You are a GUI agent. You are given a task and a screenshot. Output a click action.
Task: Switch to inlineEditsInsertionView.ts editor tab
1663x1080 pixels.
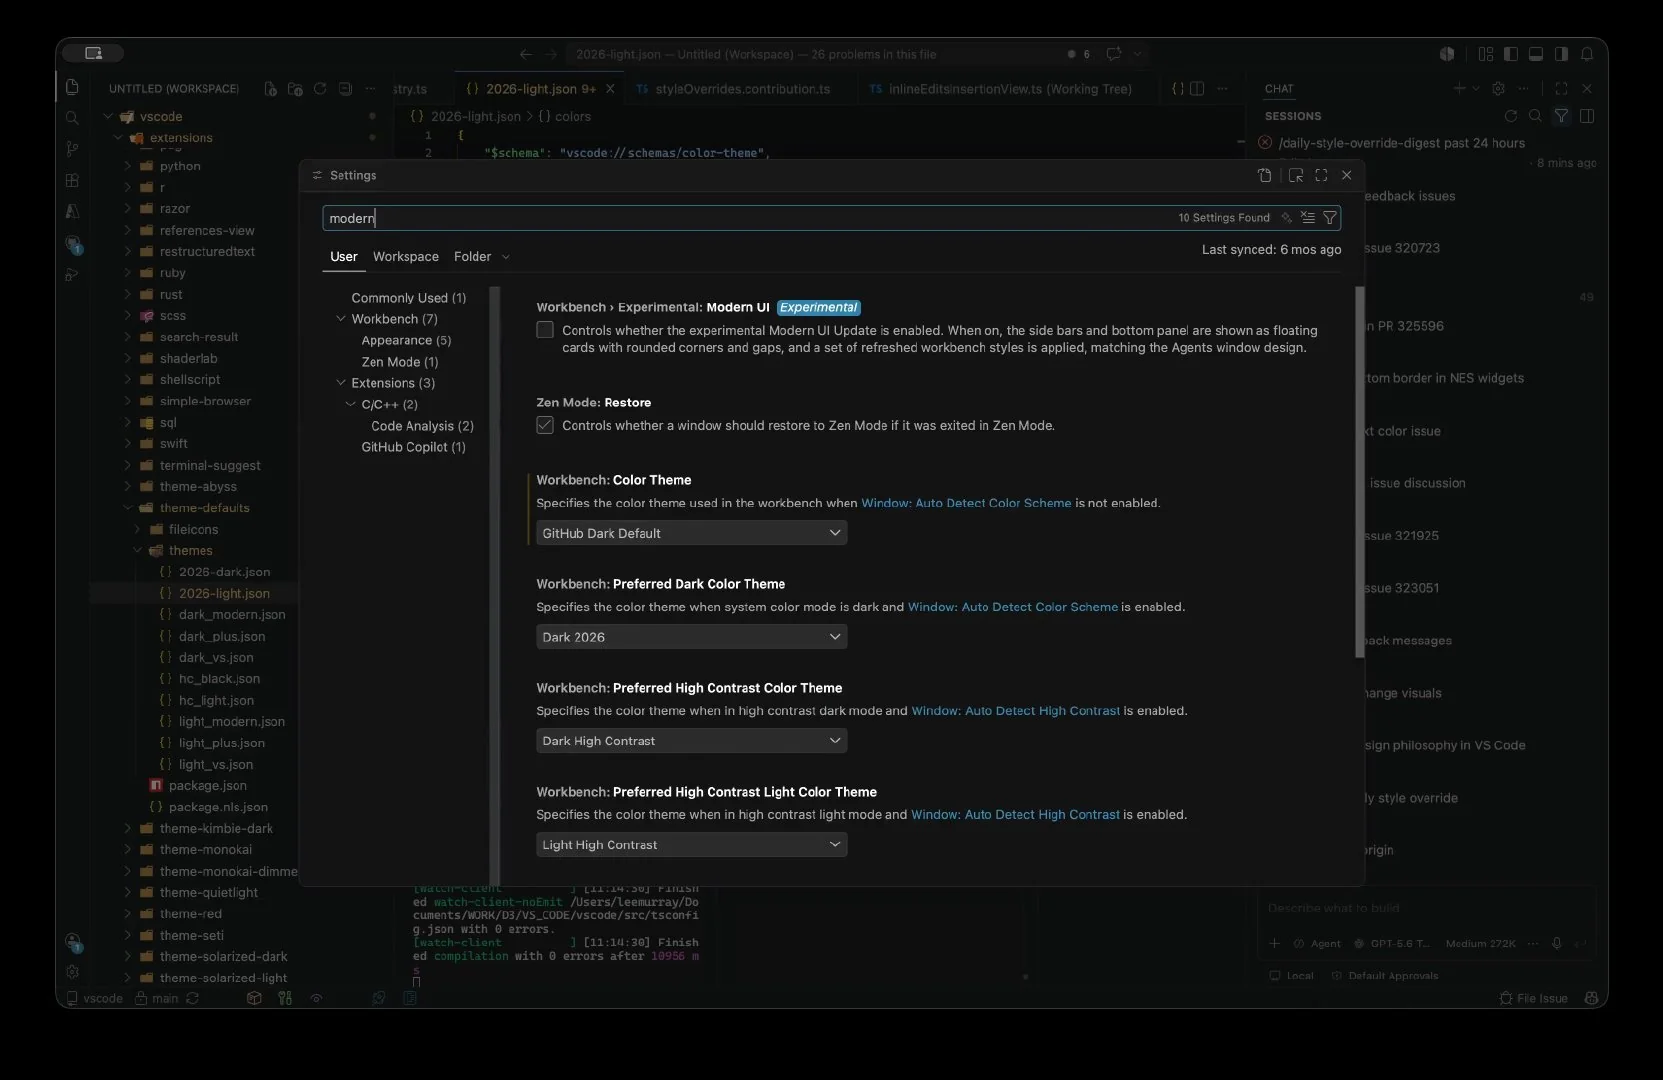coord(1010,89)
